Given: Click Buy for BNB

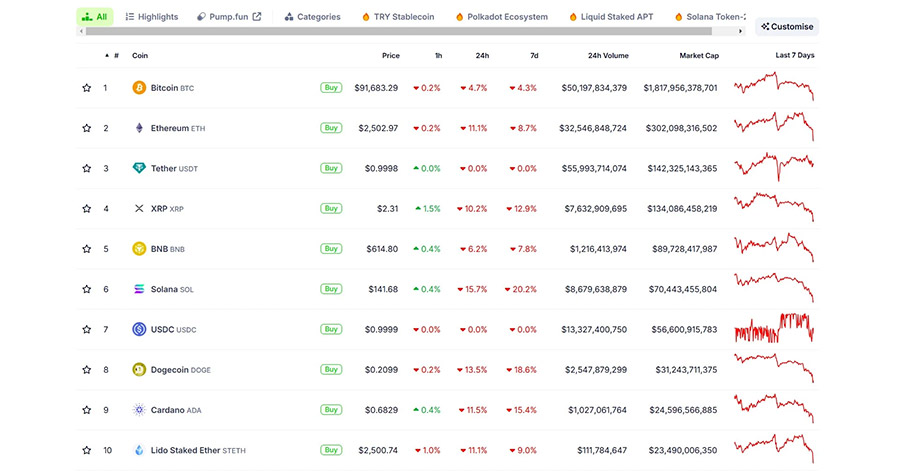Looking at the screenshot, I should coord(331,248).
